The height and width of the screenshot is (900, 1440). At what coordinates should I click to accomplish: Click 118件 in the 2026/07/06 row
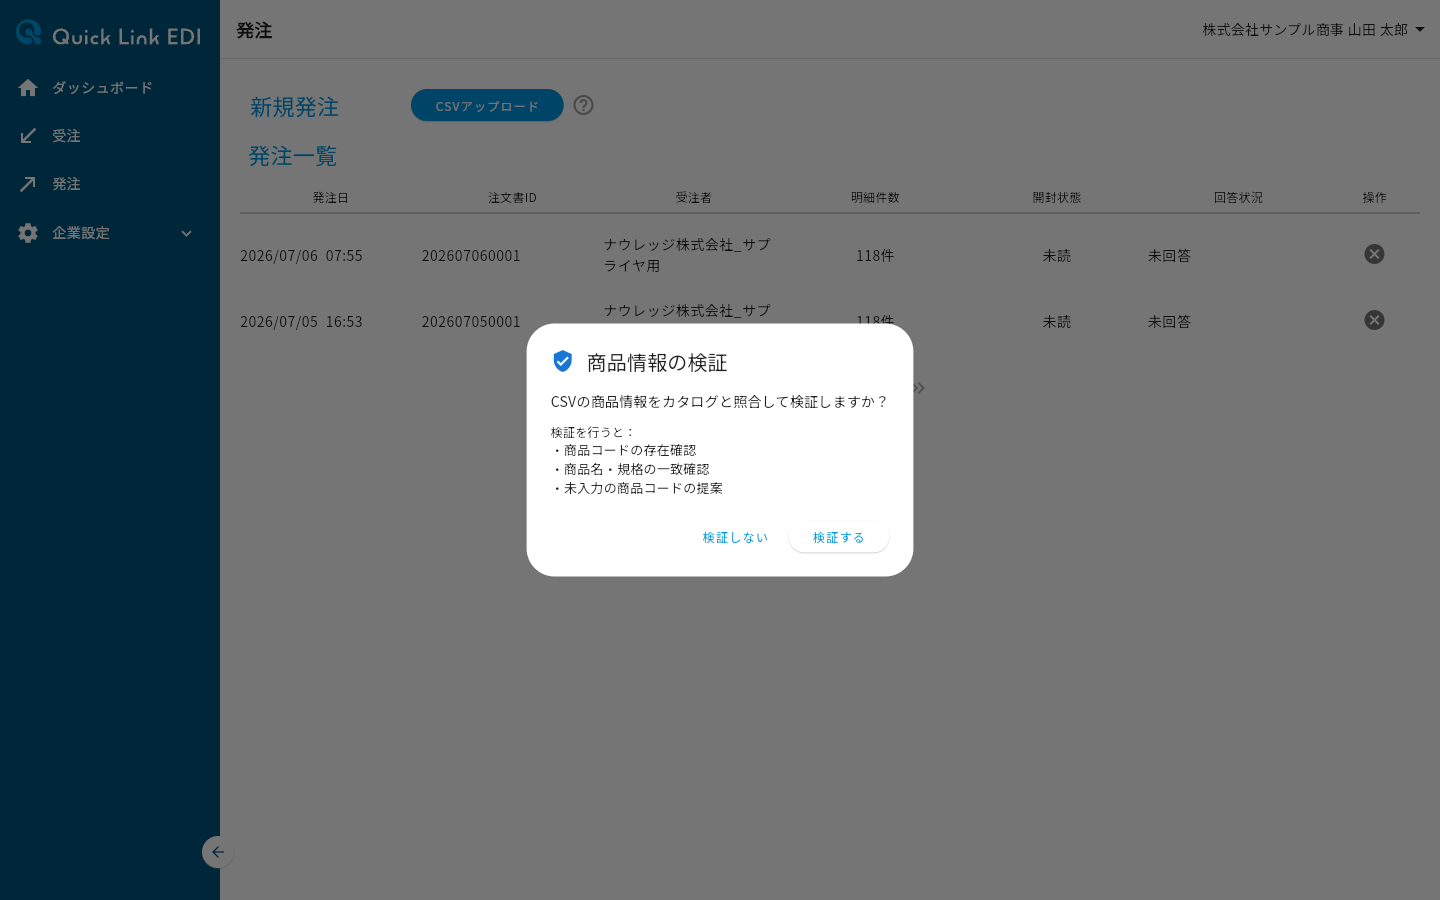(875, 256)
